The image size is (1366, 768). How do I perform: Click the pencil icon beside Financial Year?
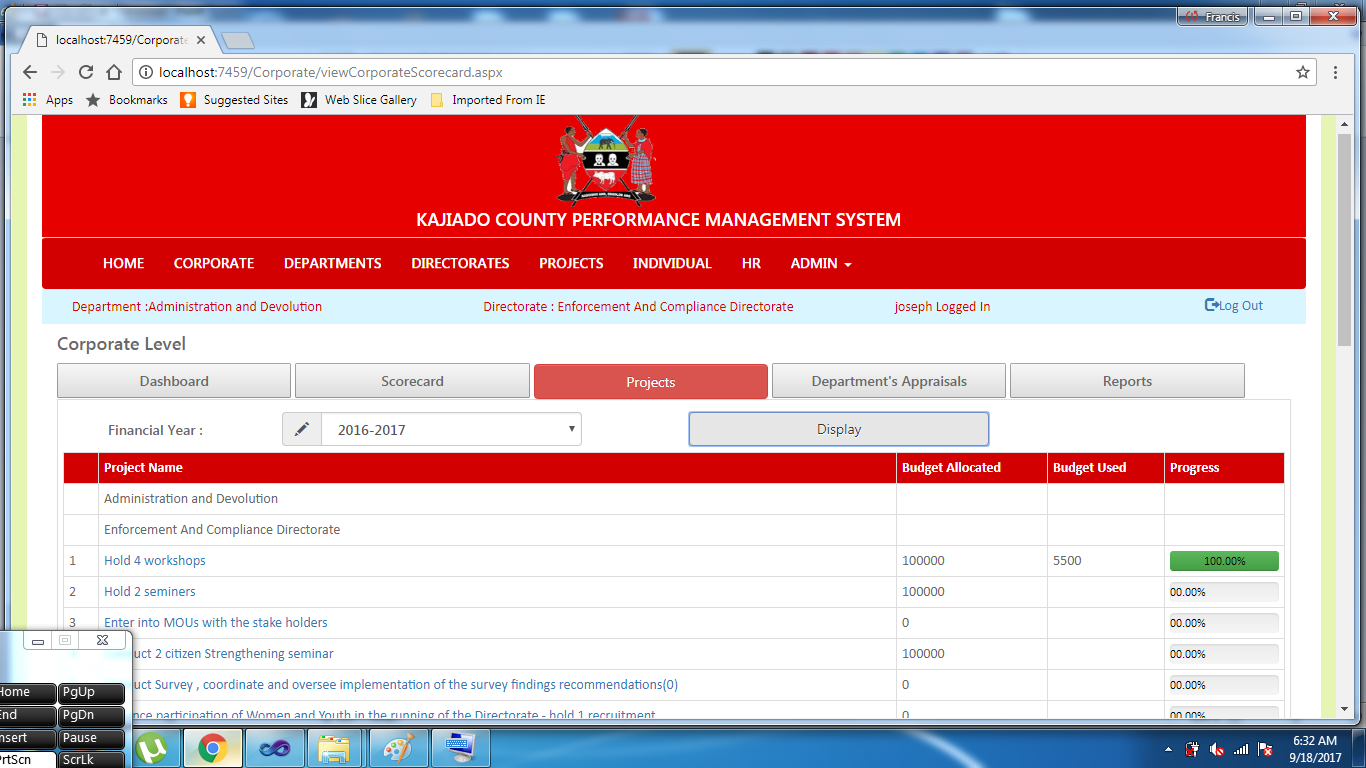[302, 430]
